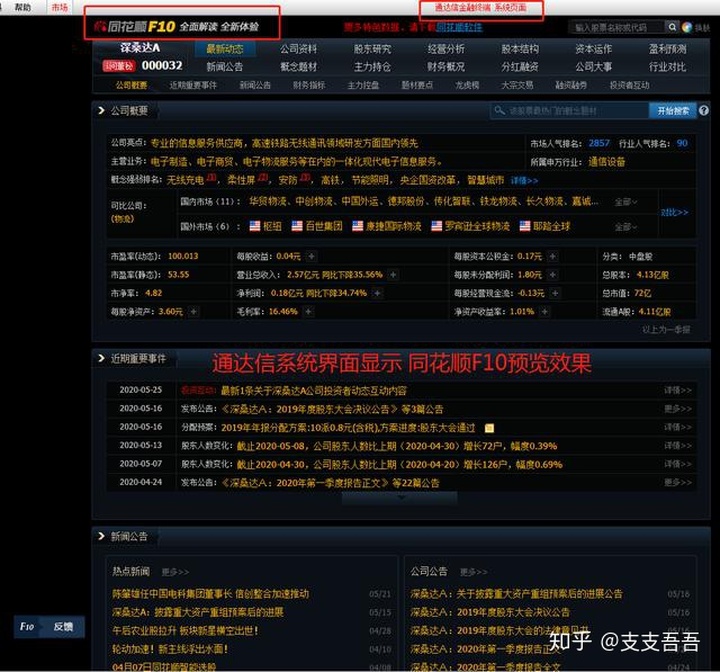This screenshot has width=720, height=672.
Task: Expand 全部 dropdown for 国外市场 companies
Action: (x=626, y=227)
